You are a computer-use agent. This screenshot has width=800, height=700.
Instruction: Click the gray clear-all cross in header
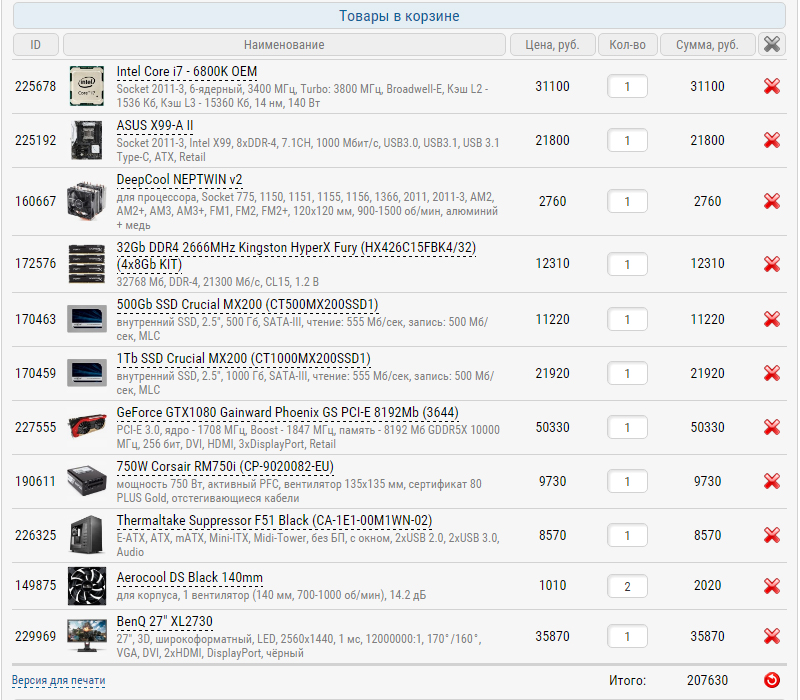pos(771,44)
